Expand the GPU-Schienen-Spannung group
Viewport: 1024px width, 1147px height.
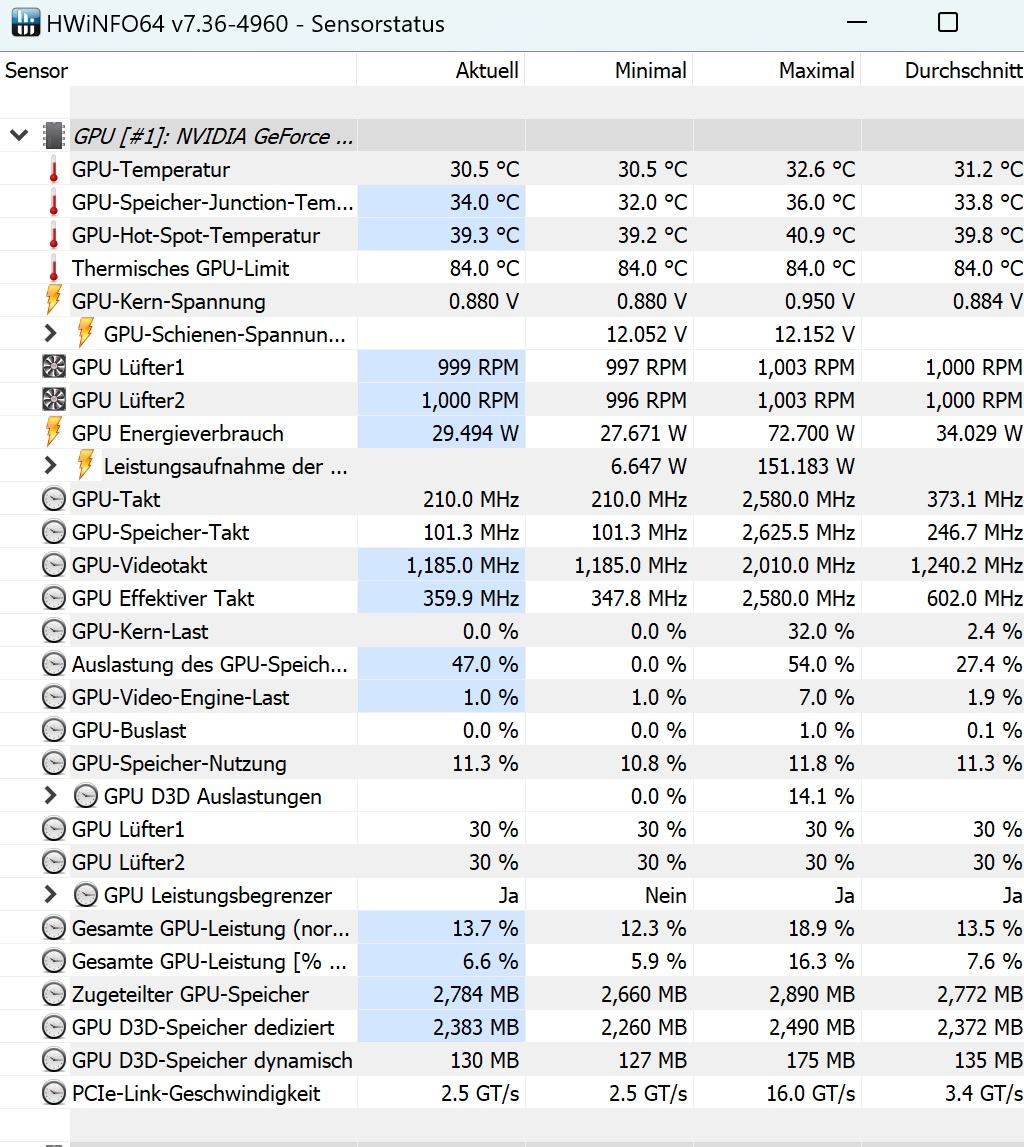50,334
